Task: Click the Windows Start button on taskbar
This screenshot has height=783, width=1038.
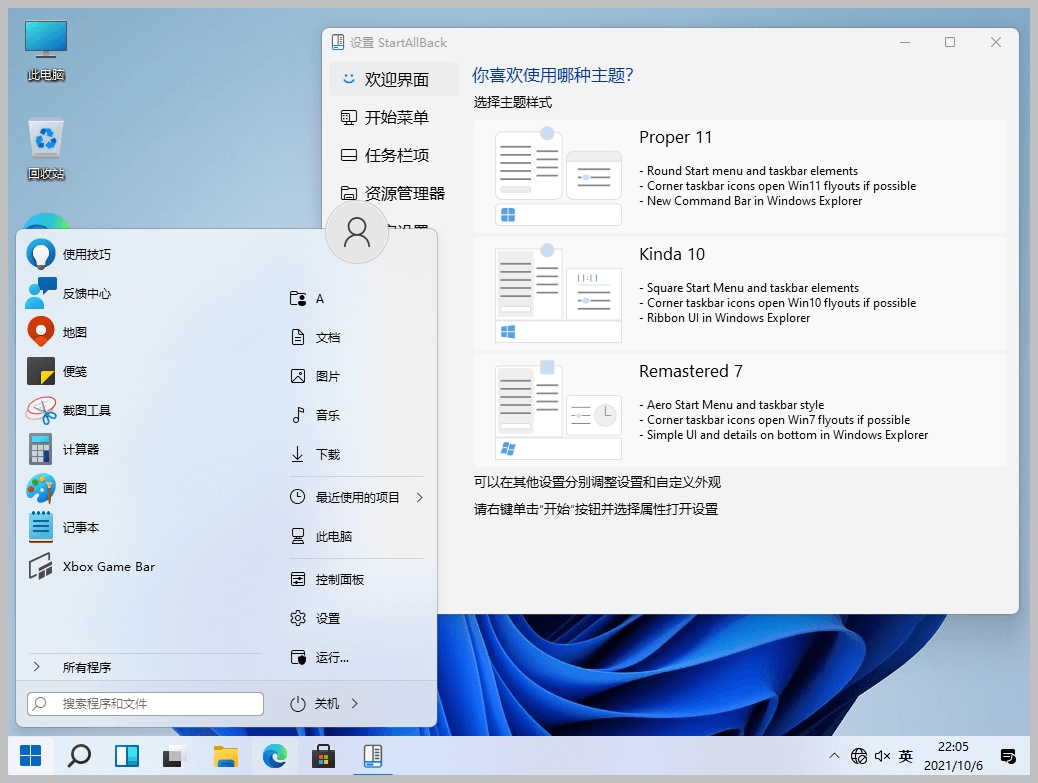Action: [30, 755]
